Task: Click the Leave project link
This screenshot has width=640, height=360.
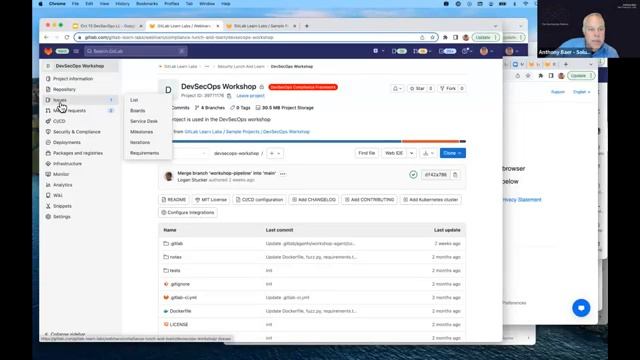Action: (x=250, y=96)
